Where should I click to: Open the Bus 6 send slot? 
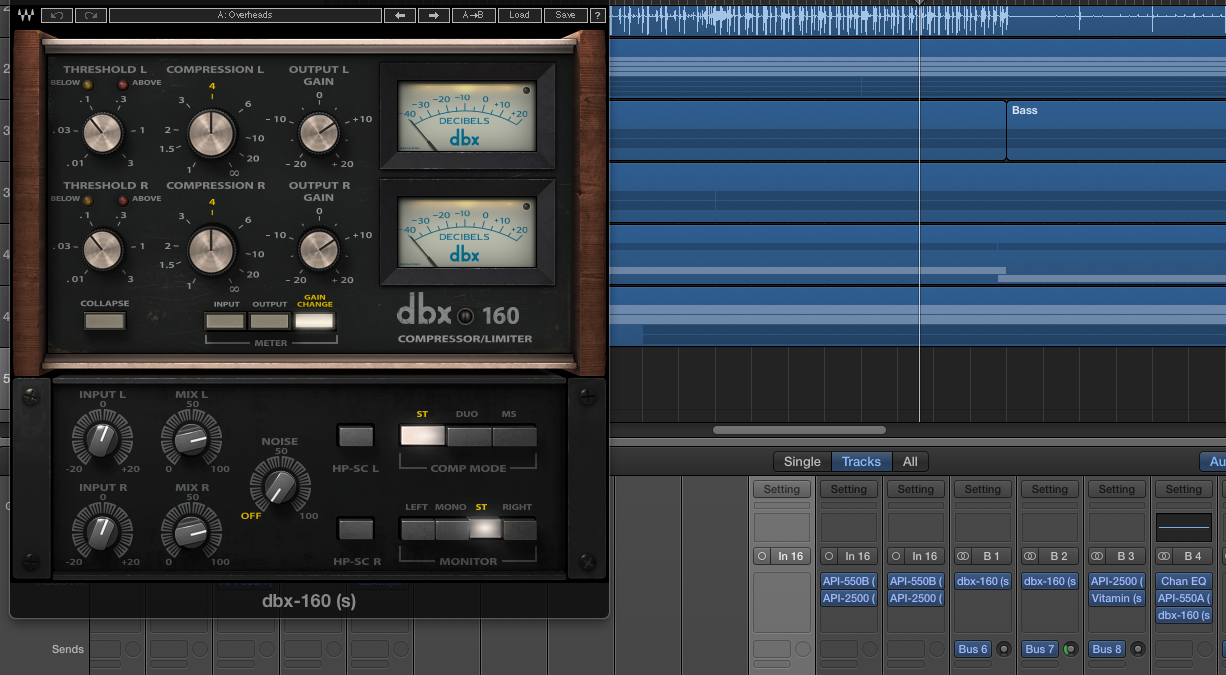(x=973, y=649)
